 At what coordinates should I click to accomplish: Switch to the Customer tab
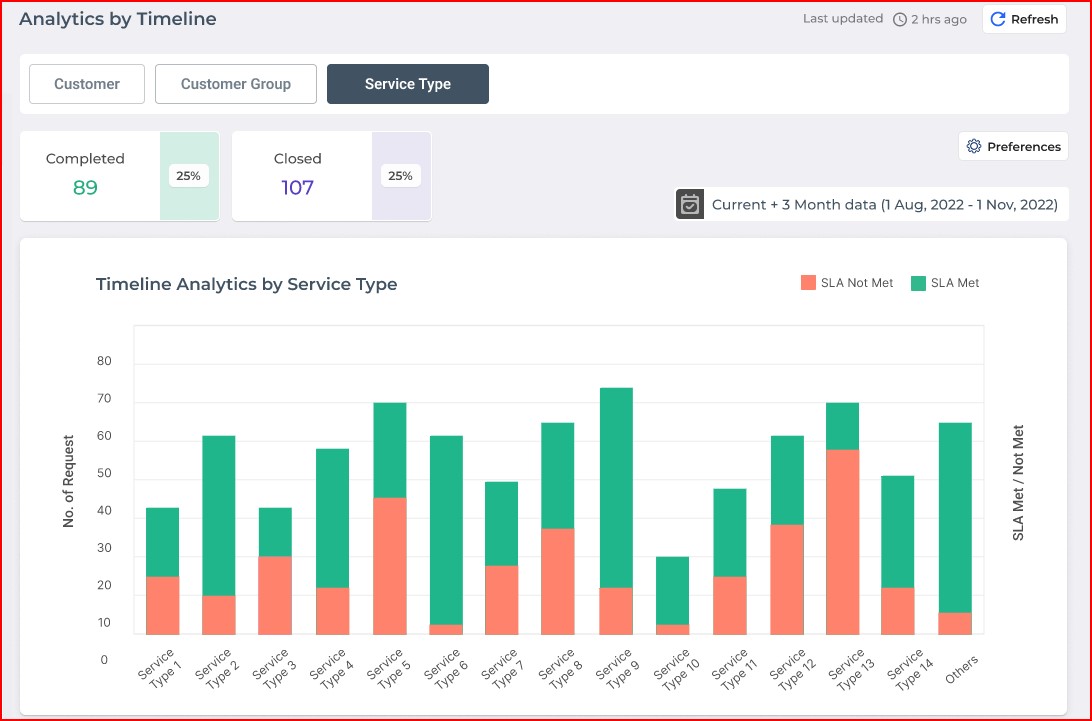point(87,84)
